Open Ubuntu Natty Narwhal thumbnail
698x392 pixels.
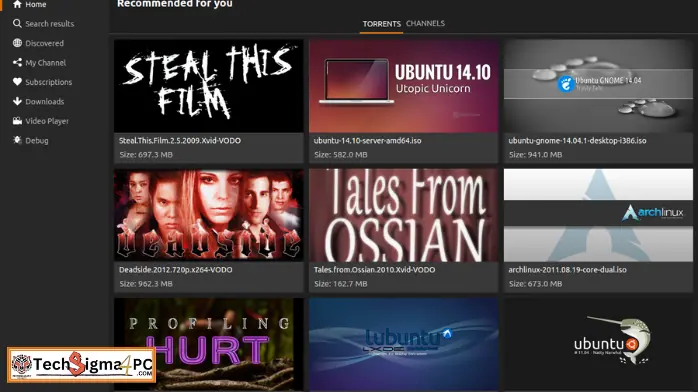[x=598, y=345]
